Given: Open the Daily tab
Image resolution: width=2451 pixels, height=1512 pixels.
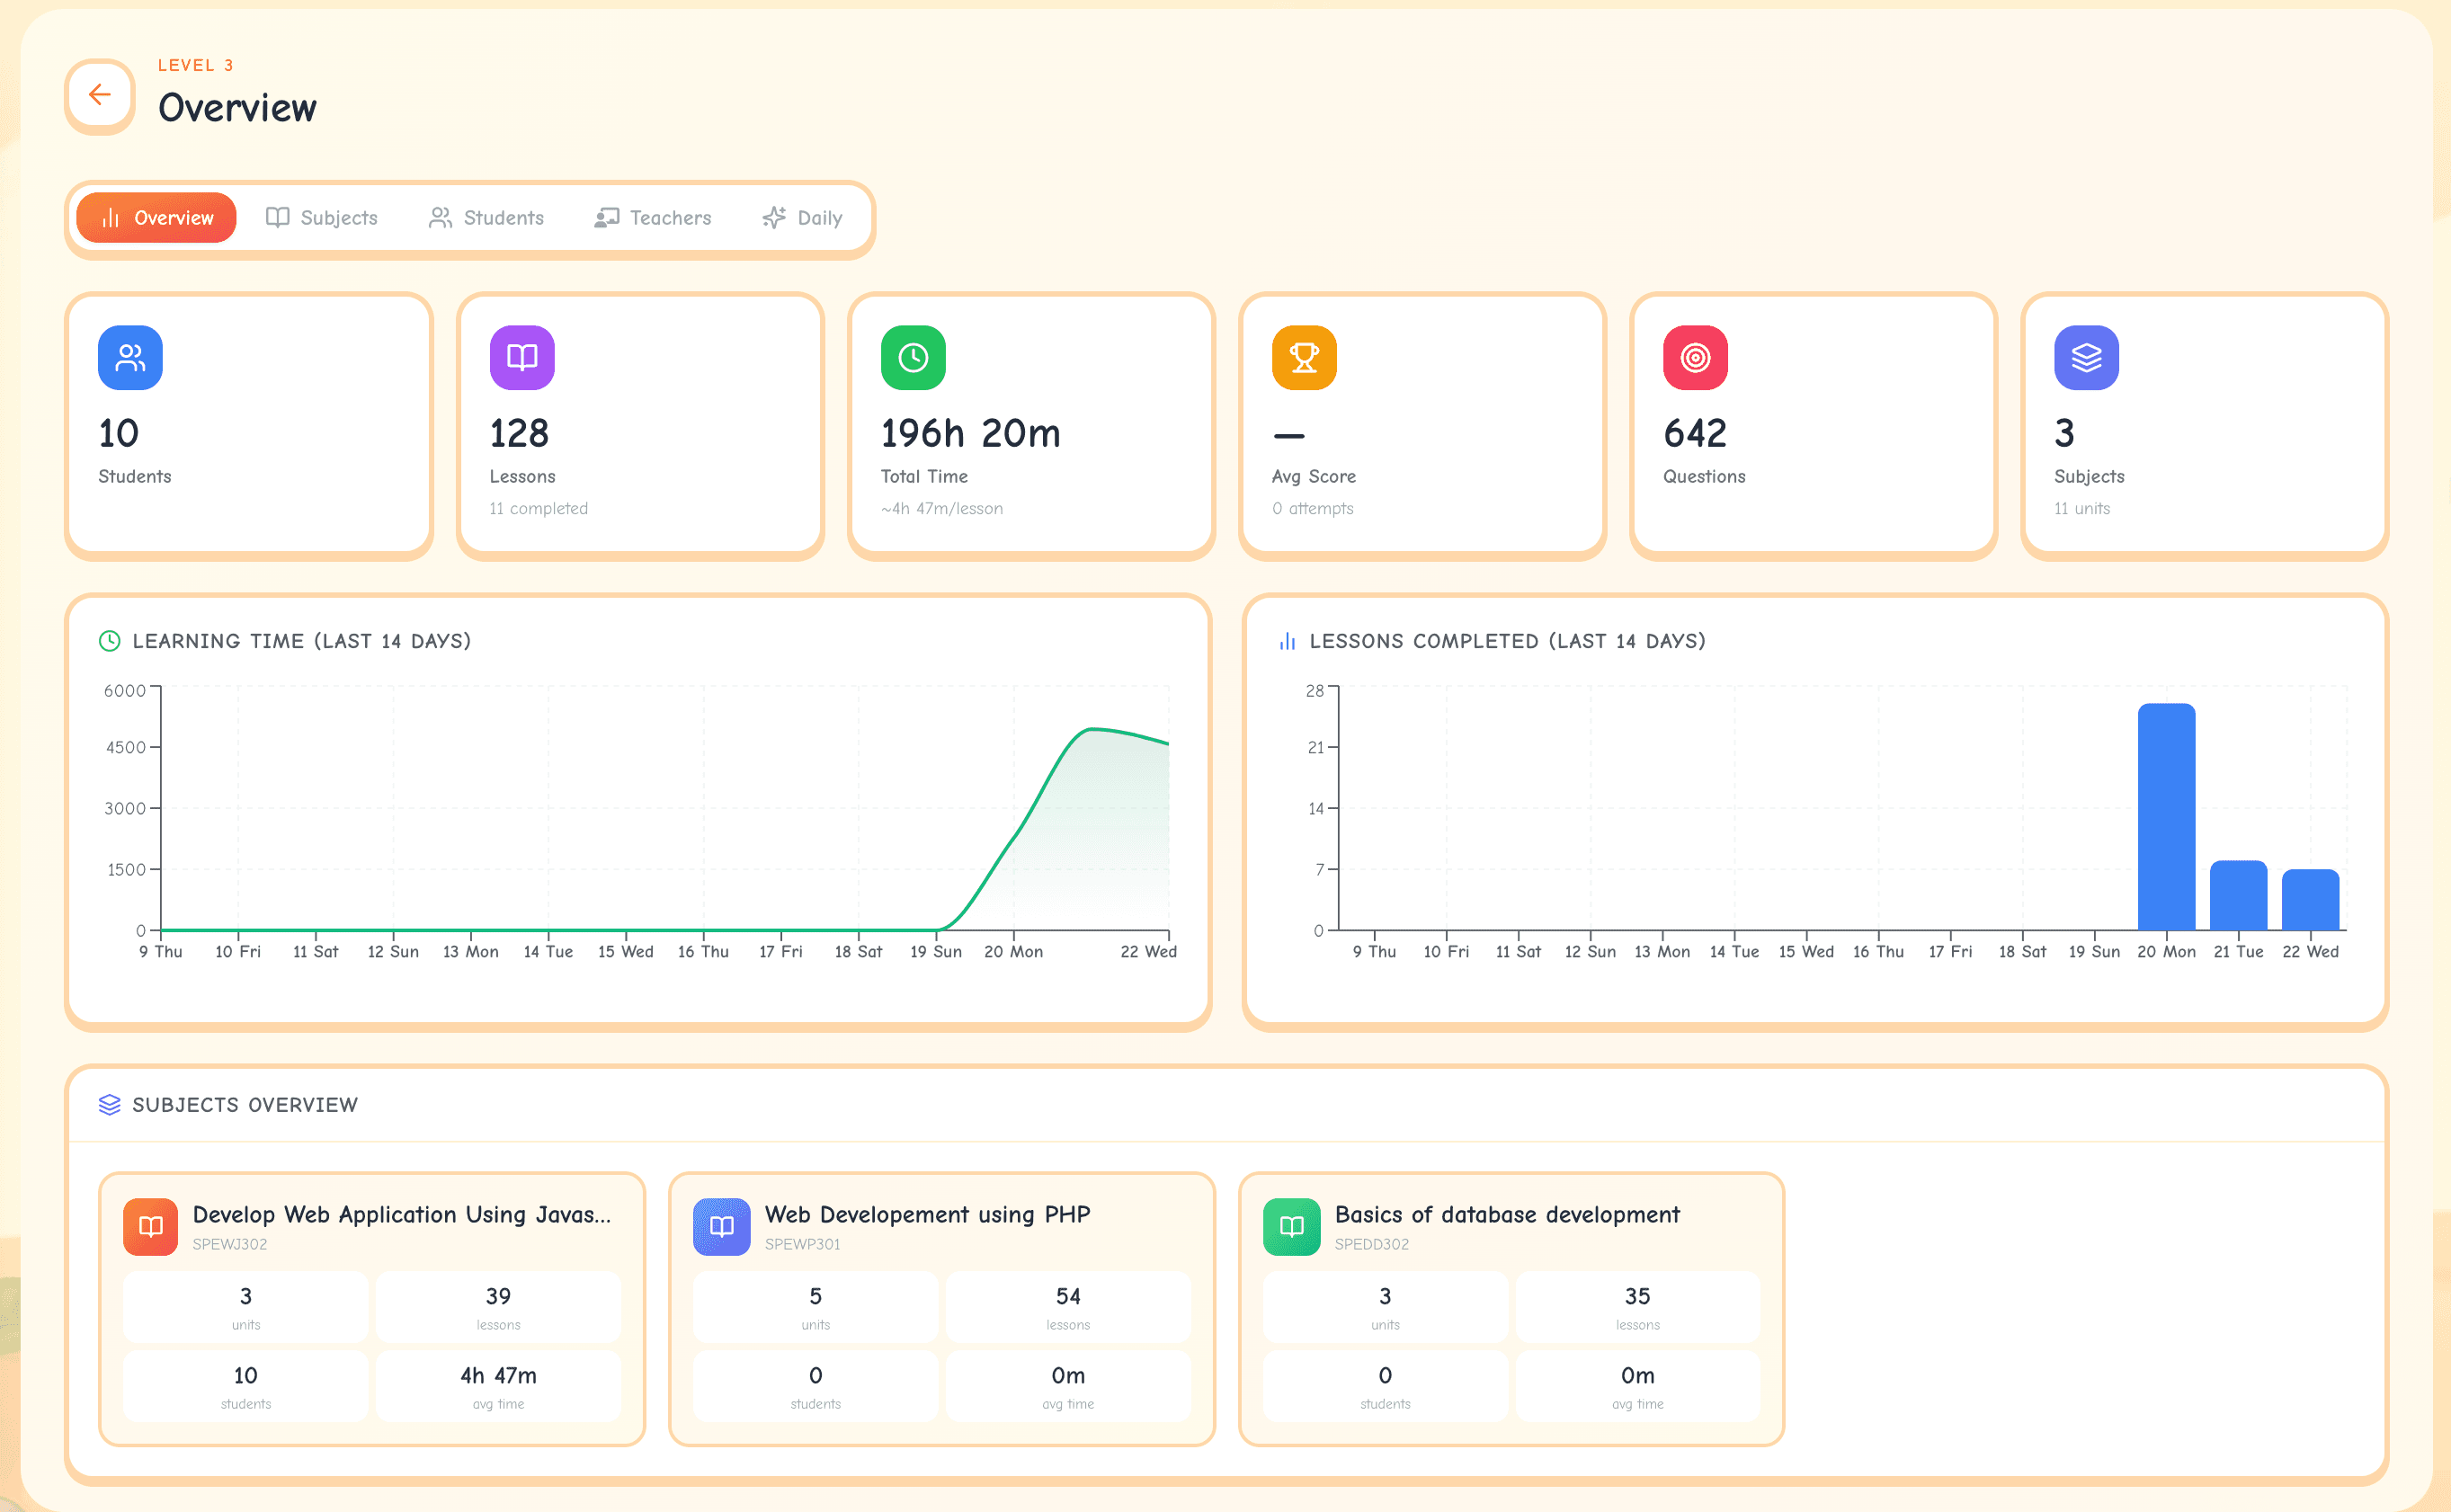Looking at the screenshot, I should [x=802, y=218].
